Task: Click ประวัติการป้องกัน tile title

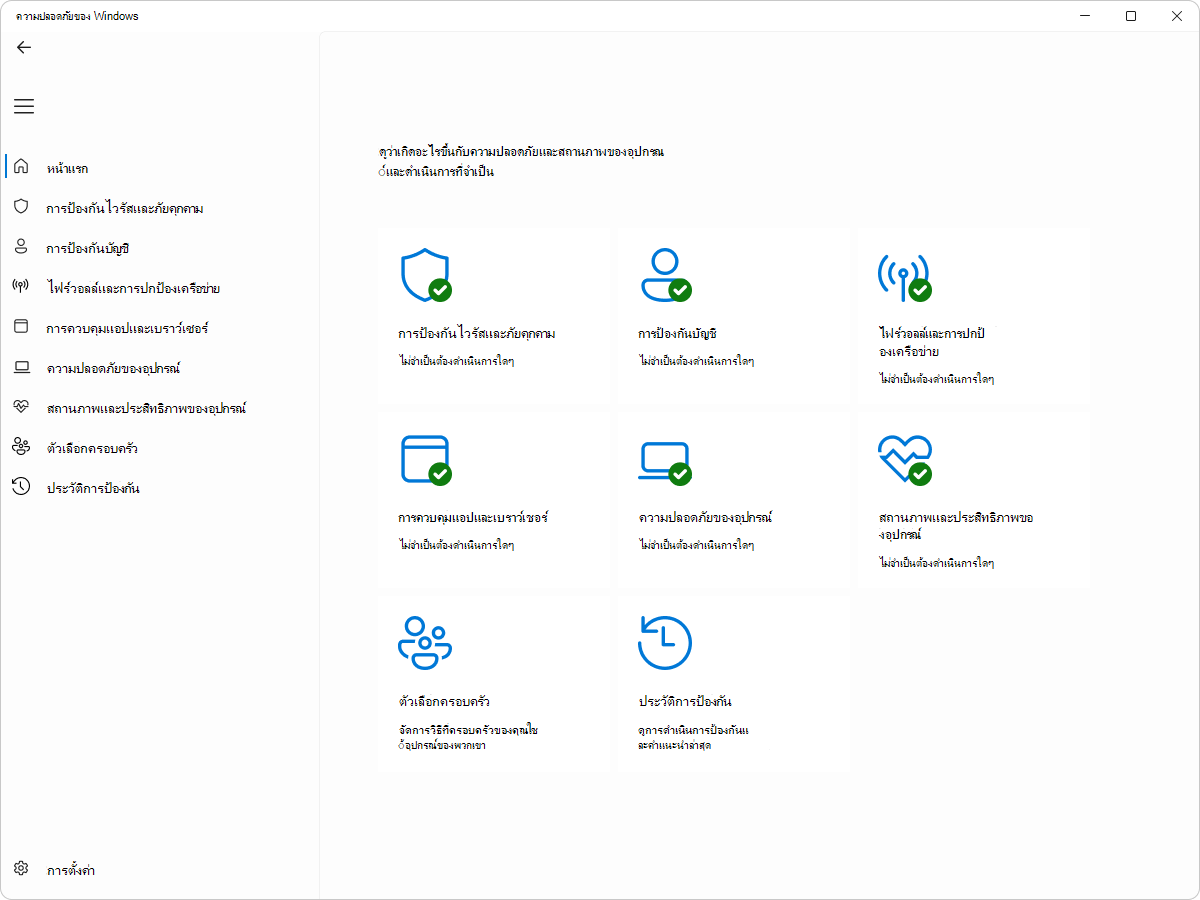Action: (x=685, y=701)
